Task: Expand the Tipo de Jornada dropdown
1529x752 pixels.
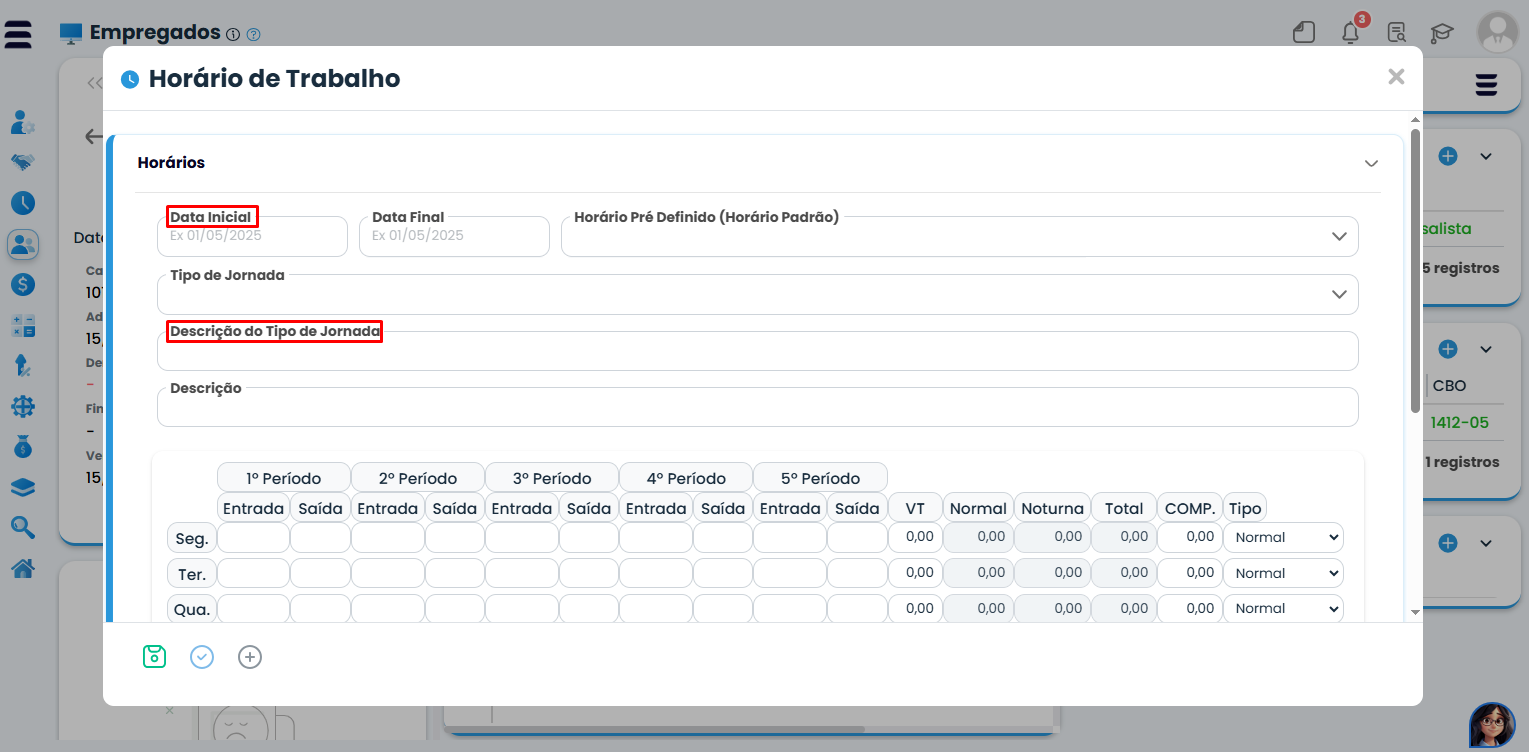Action: [x=757, y=294]
